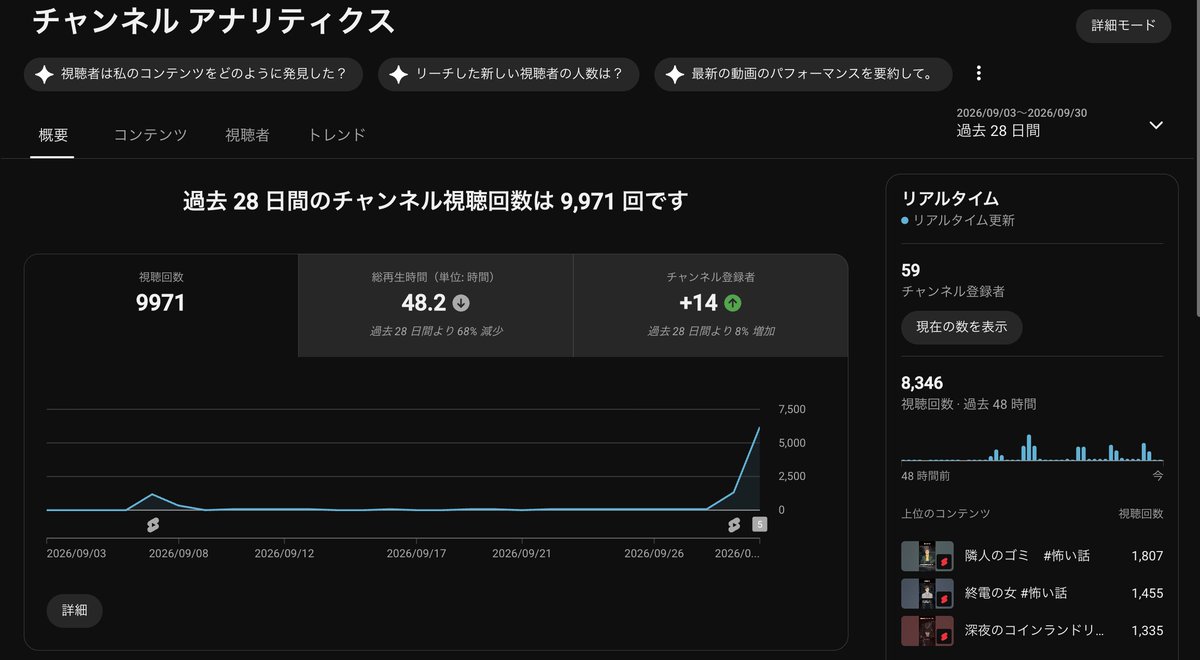Switch to the 視聴者 tab
This screenshot has width=1200, height=660.
pos(247,135)
